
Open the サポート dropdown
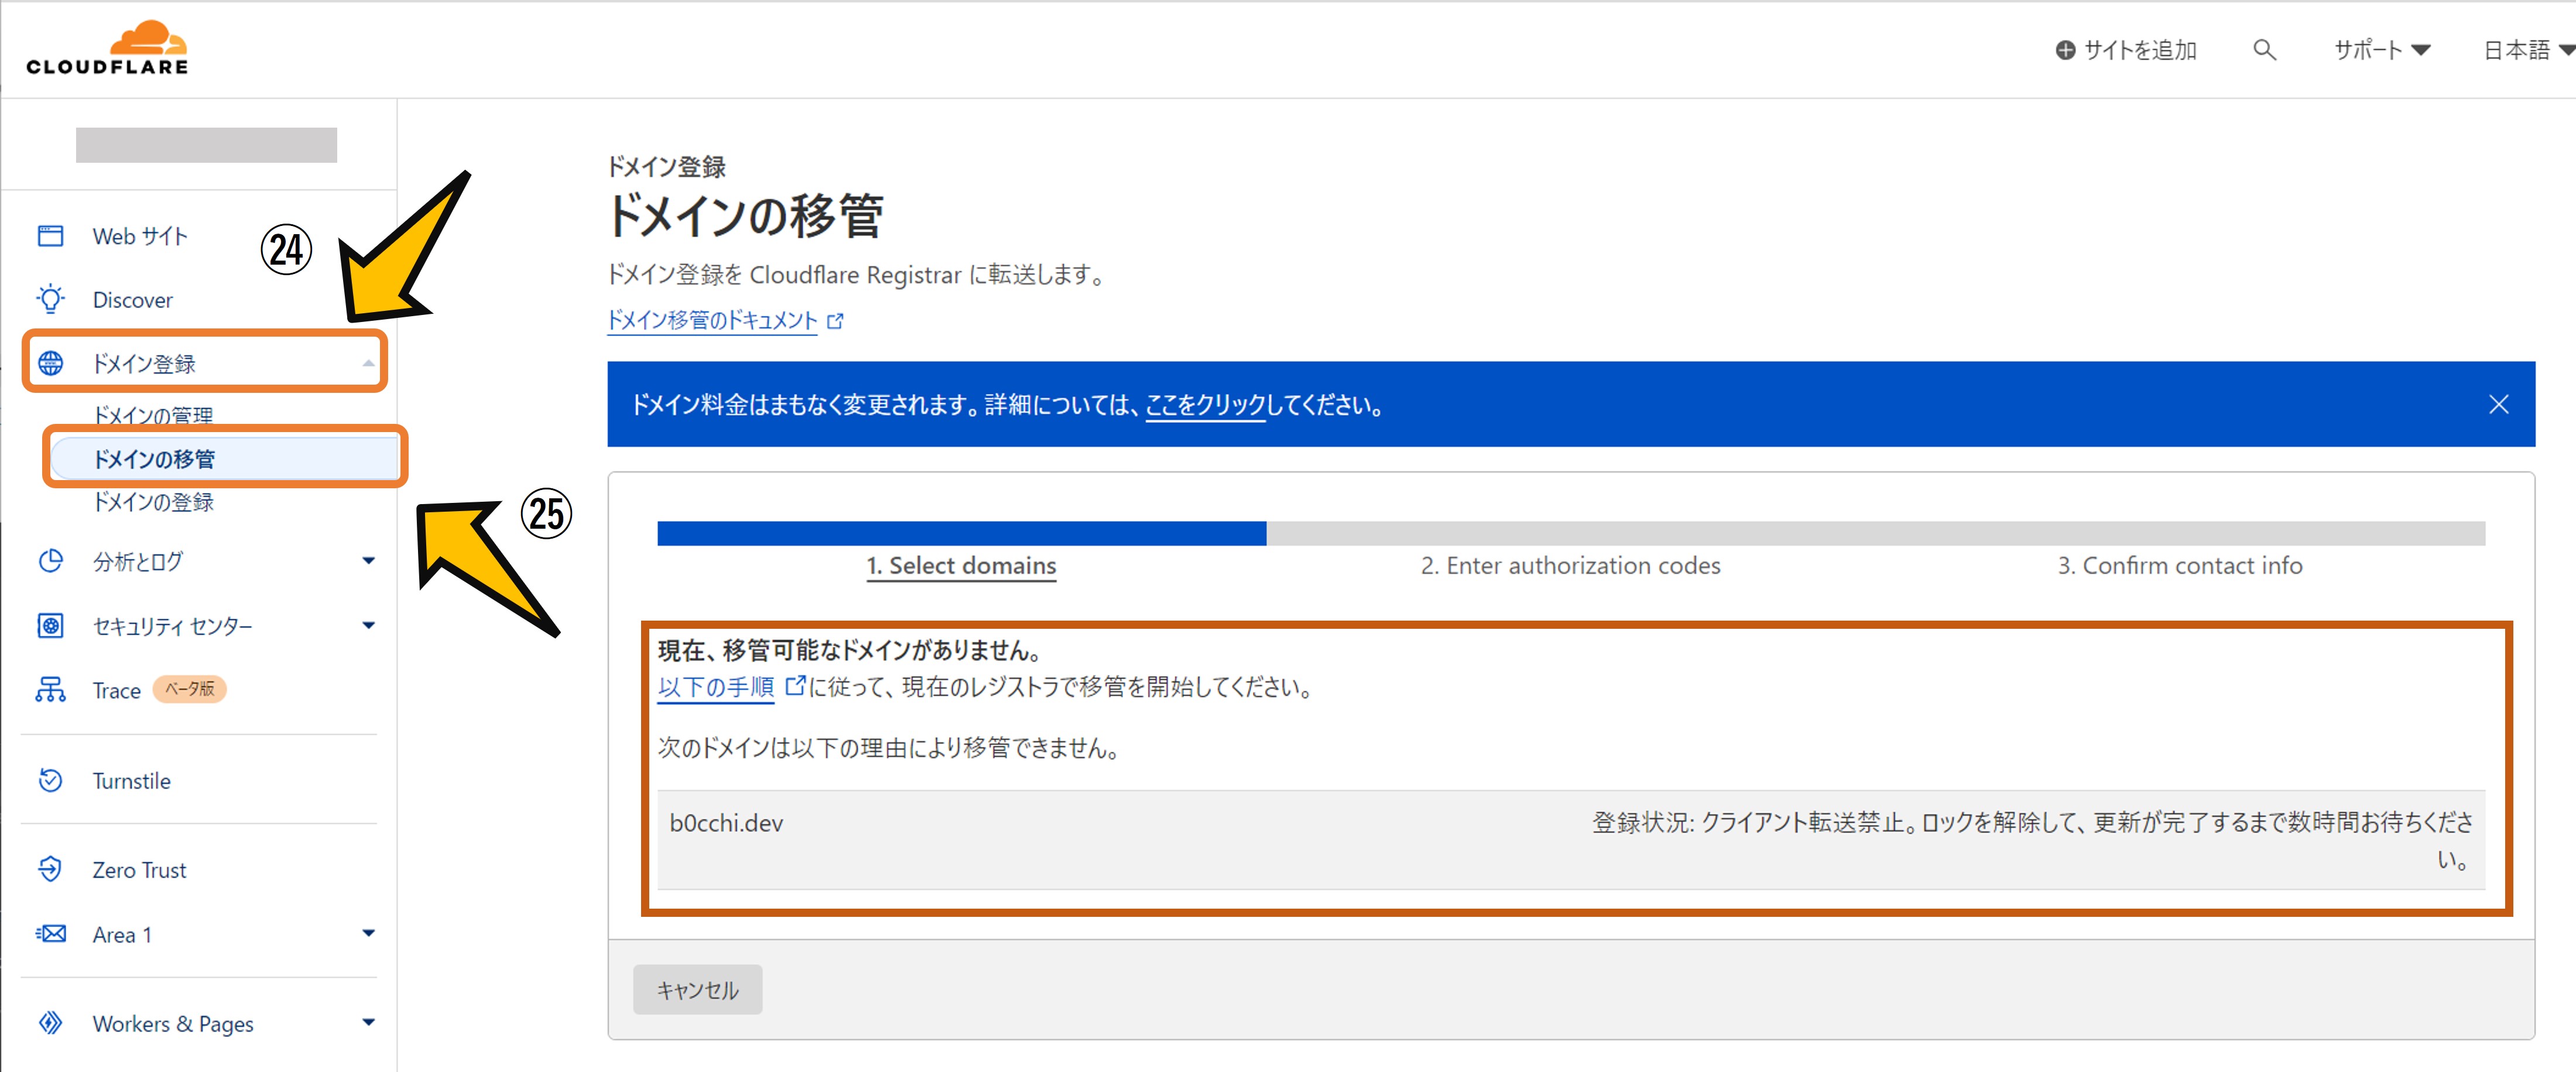2381,50
